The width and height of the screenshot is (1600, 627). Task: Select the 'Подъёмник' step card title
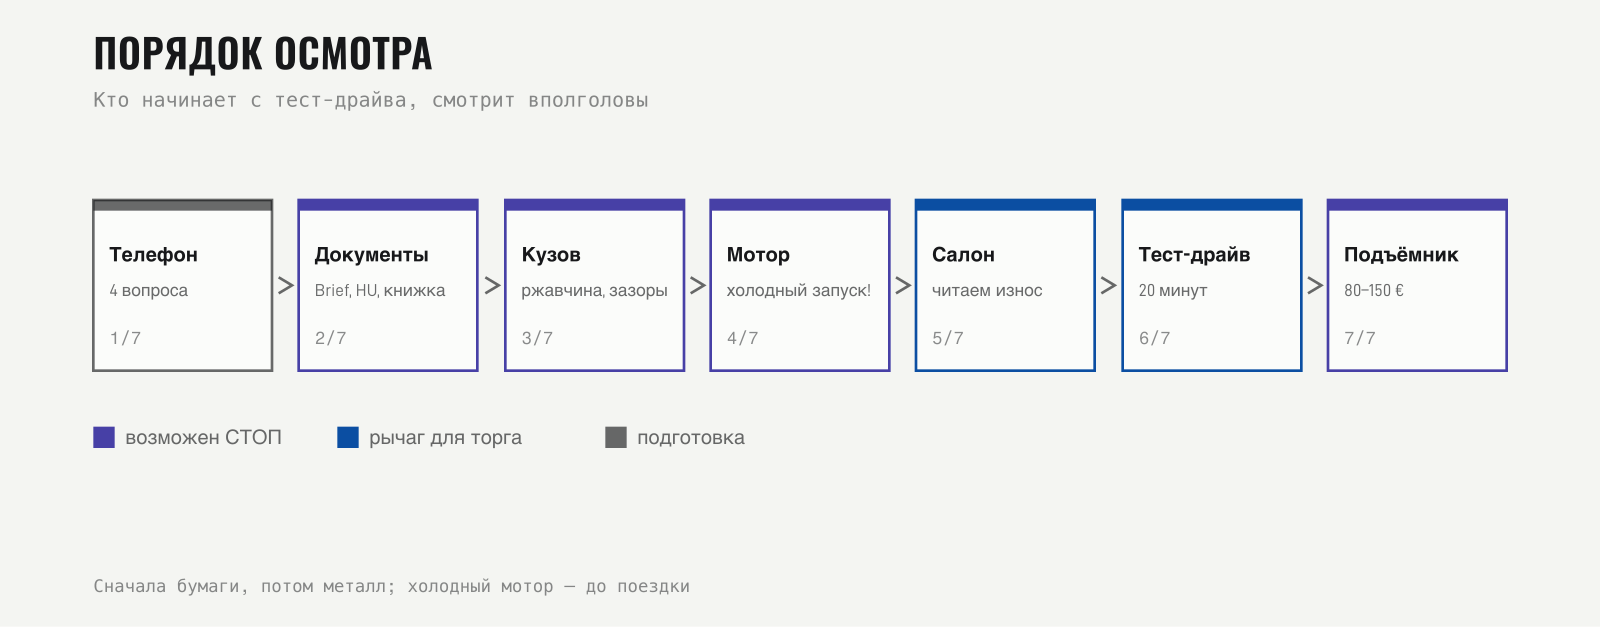tap(1401, 255)
